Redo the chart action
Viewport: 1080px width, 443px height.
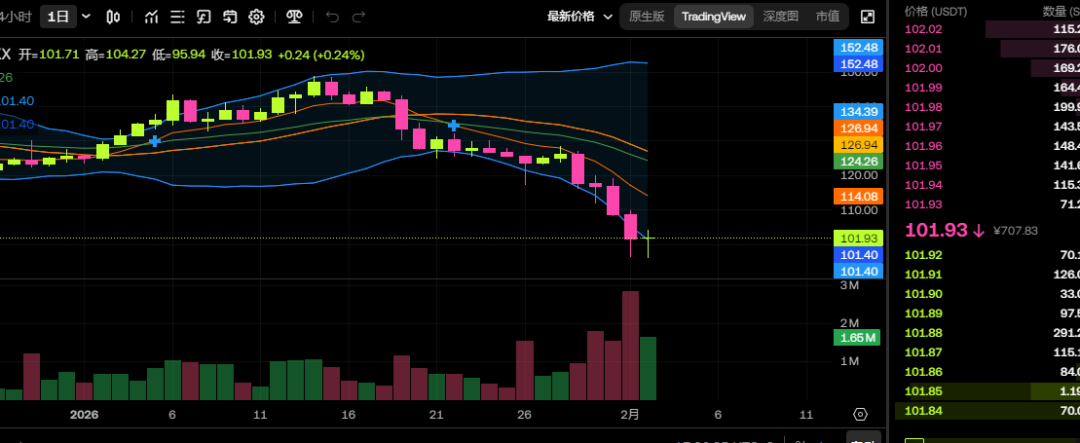[x=359, y=16]
